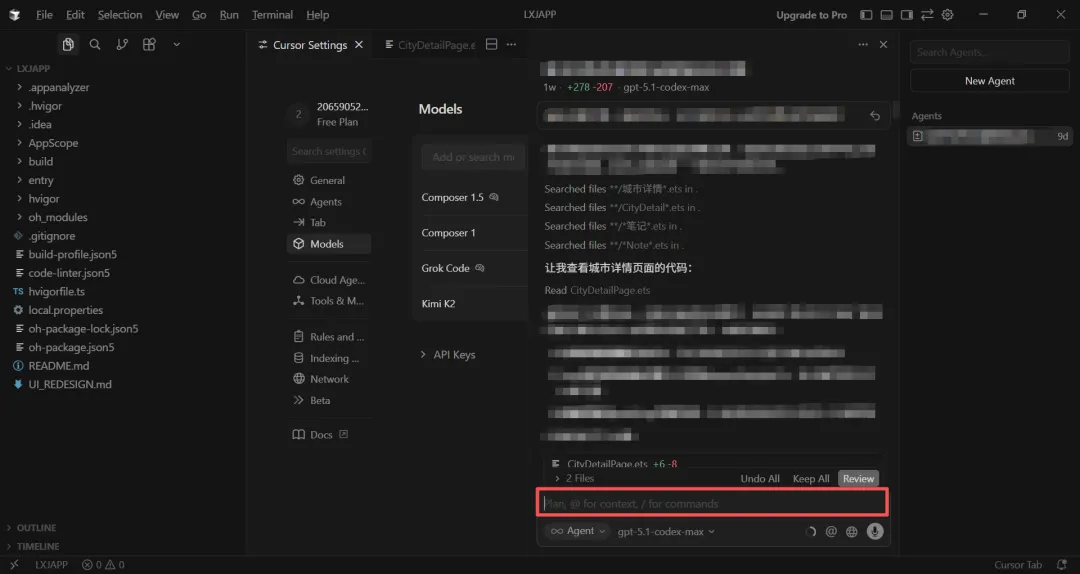Click the globe web search icon

coord(852,531)
